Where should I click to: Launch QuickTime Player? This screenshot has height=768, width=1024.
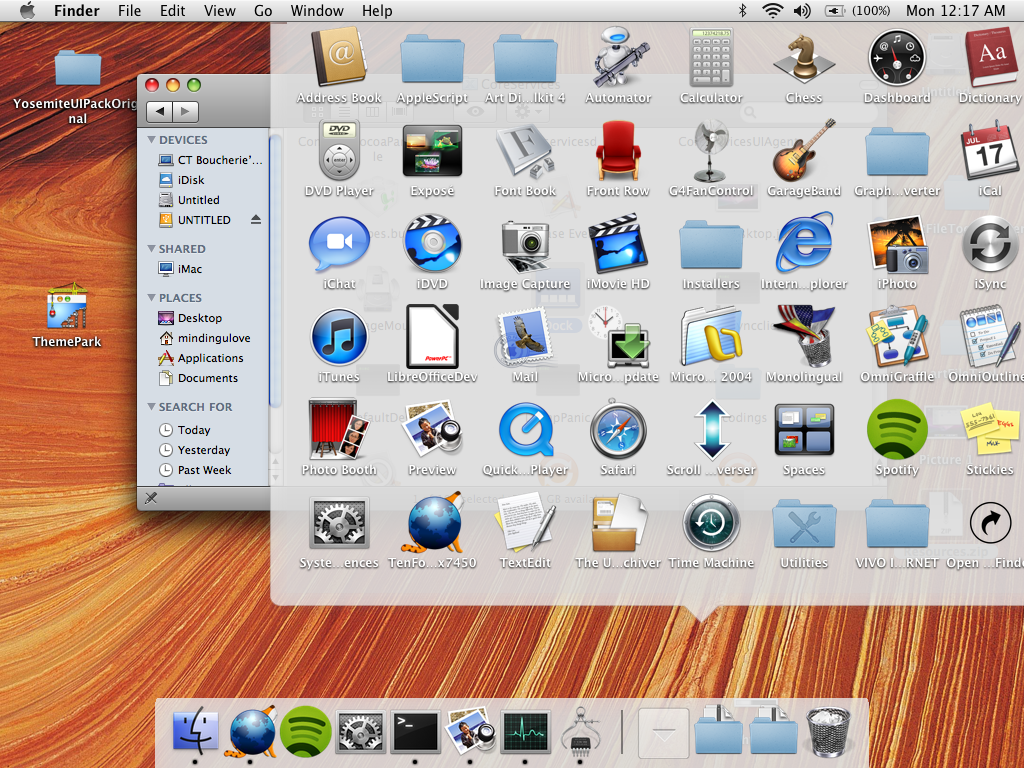point(525,431)
